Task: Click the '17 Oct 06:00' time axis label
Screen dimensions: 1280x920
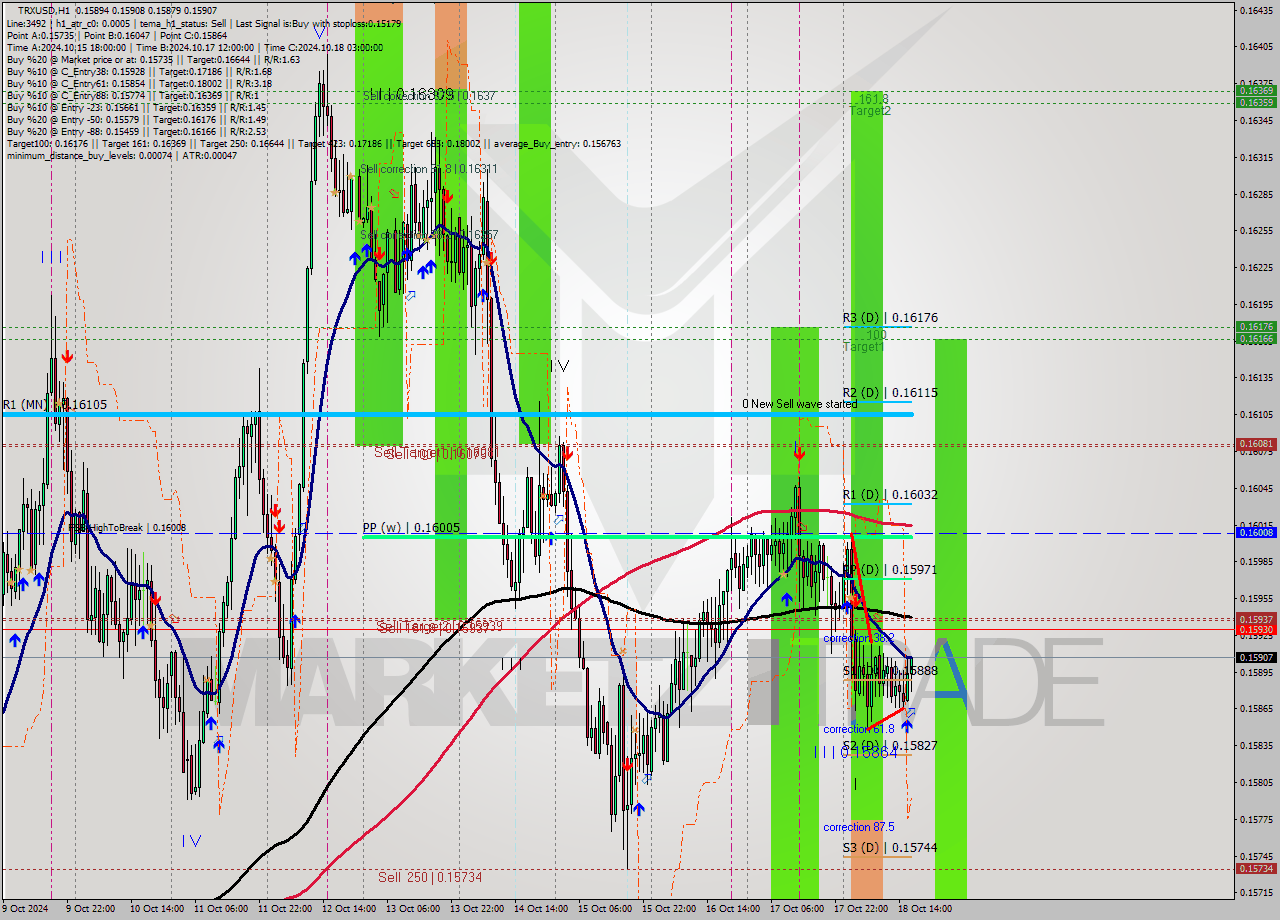Action: pos(797,909)
